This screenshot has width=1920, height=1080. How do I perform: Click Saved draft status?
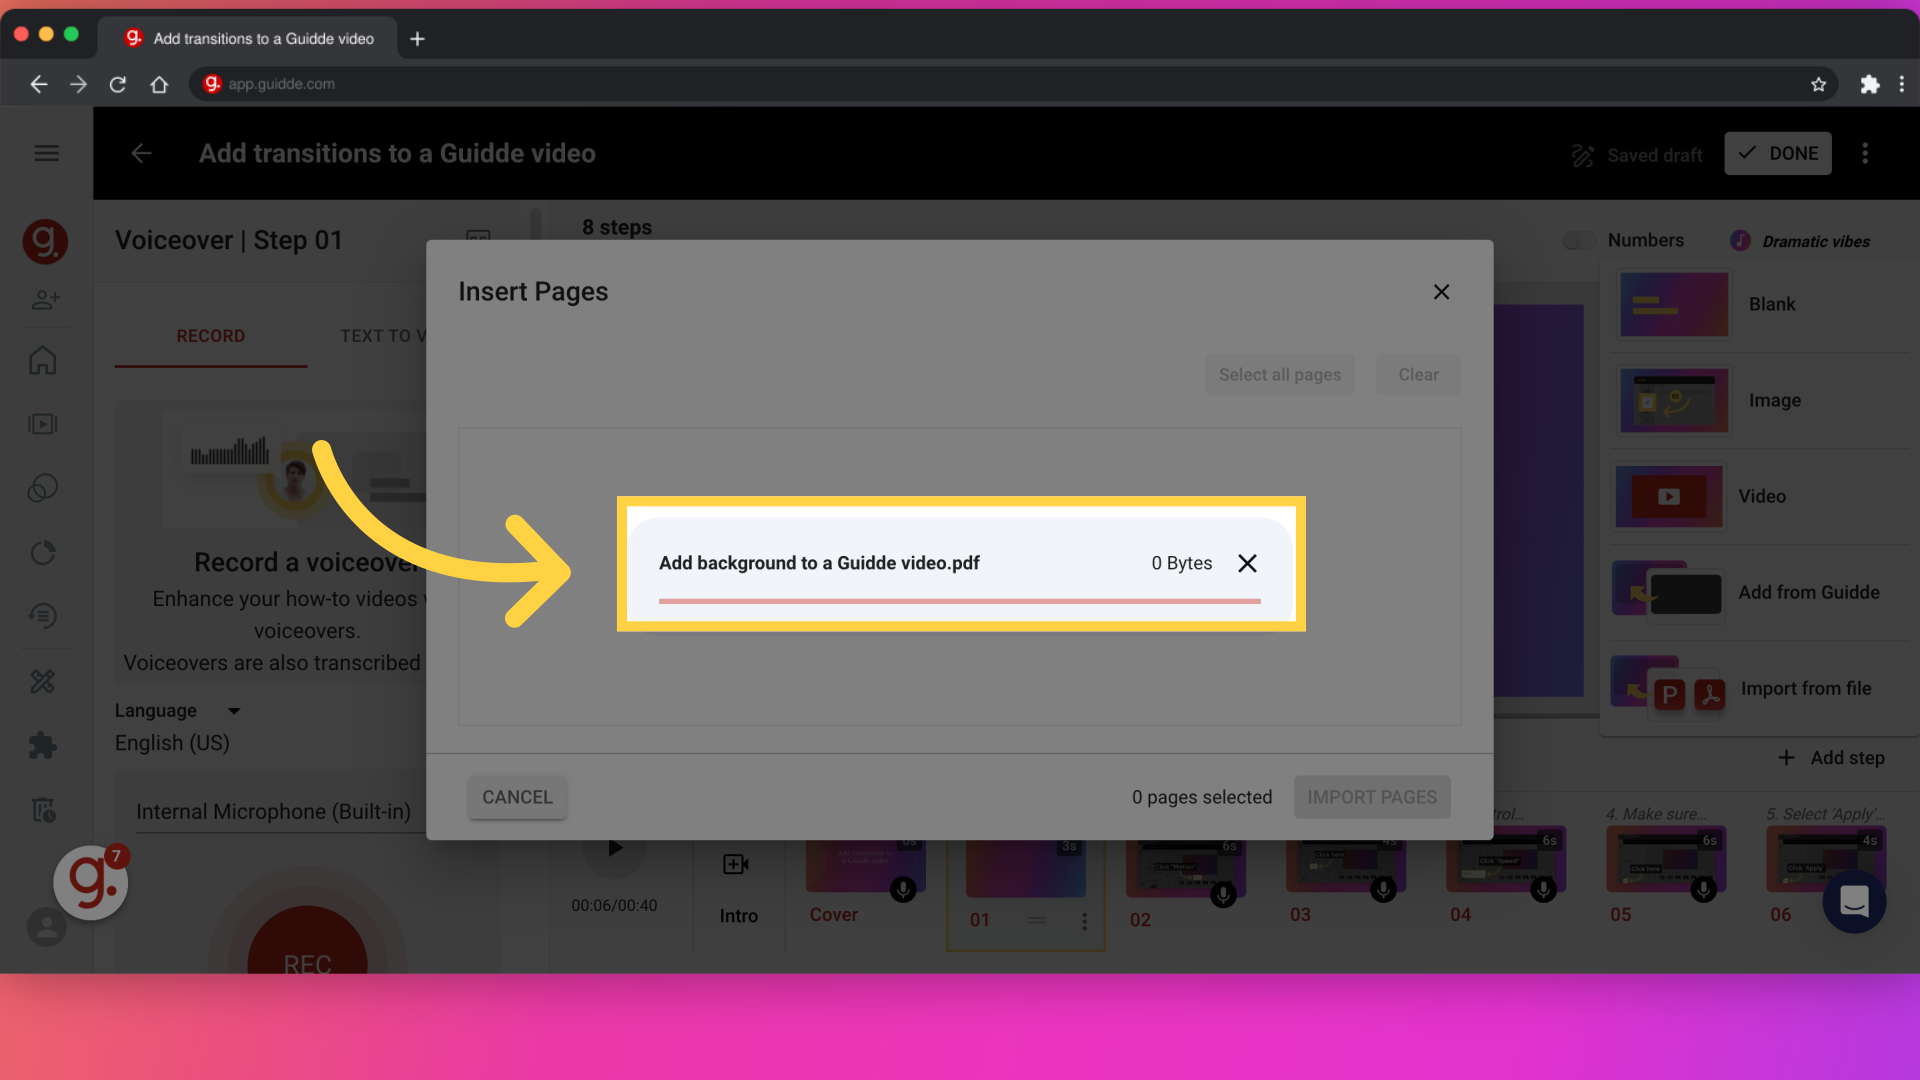click(x=1637, y=155)
